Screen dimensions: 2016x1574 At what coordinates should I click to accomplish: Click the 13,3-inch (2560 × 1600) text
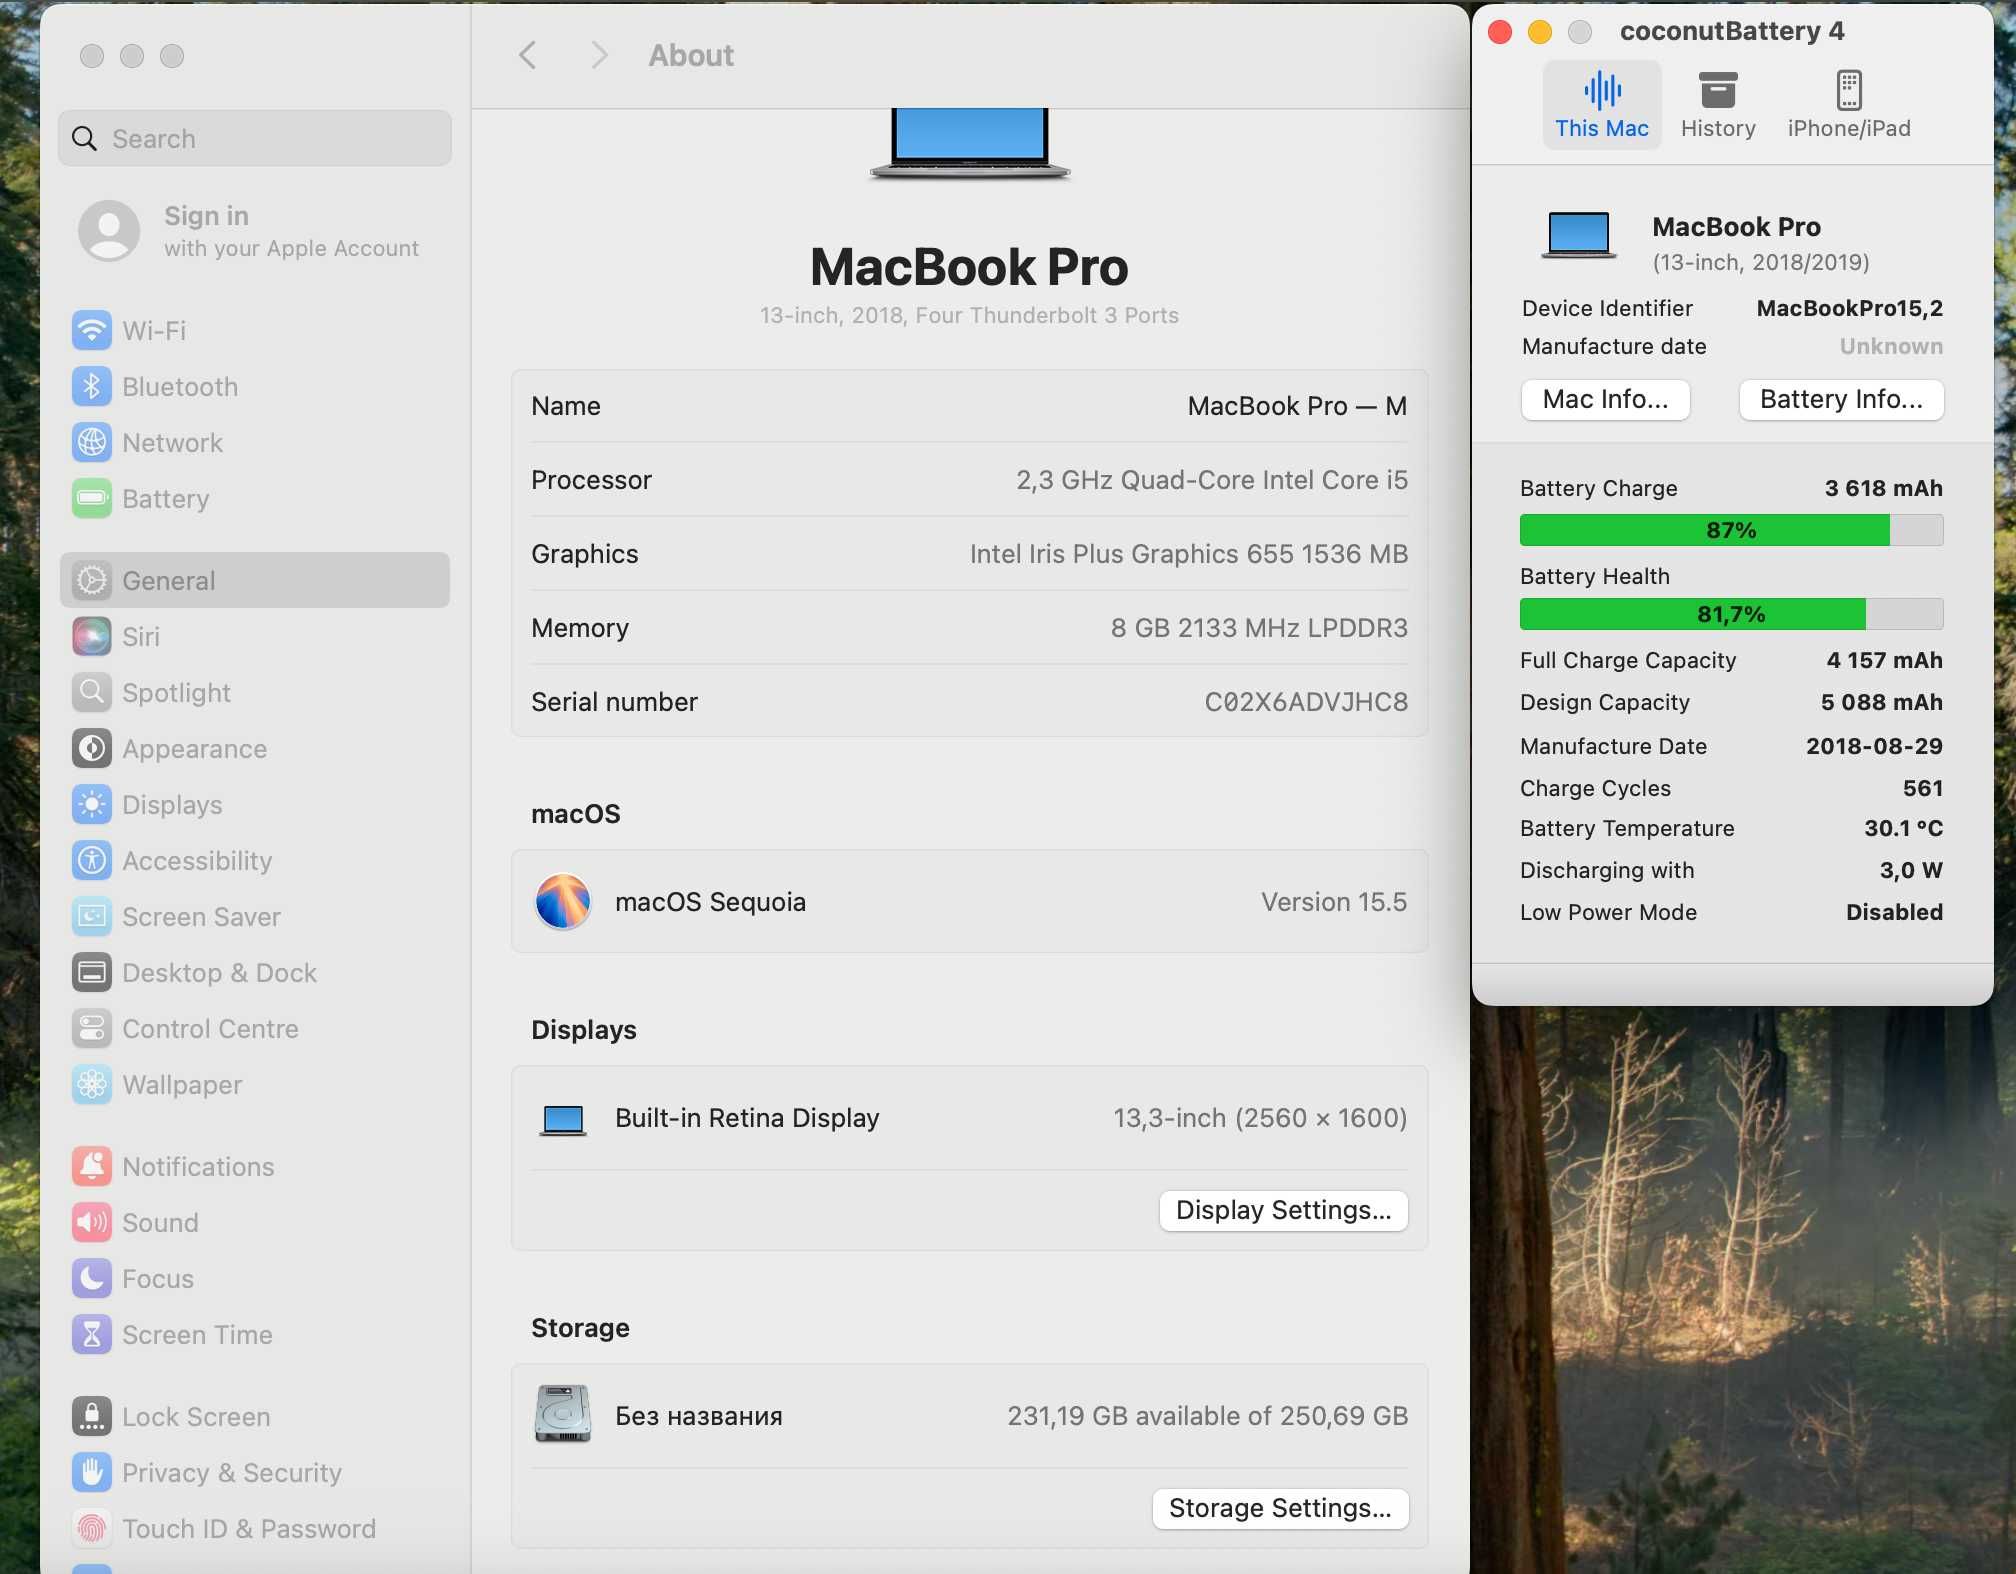(x=1260, y=1118)
